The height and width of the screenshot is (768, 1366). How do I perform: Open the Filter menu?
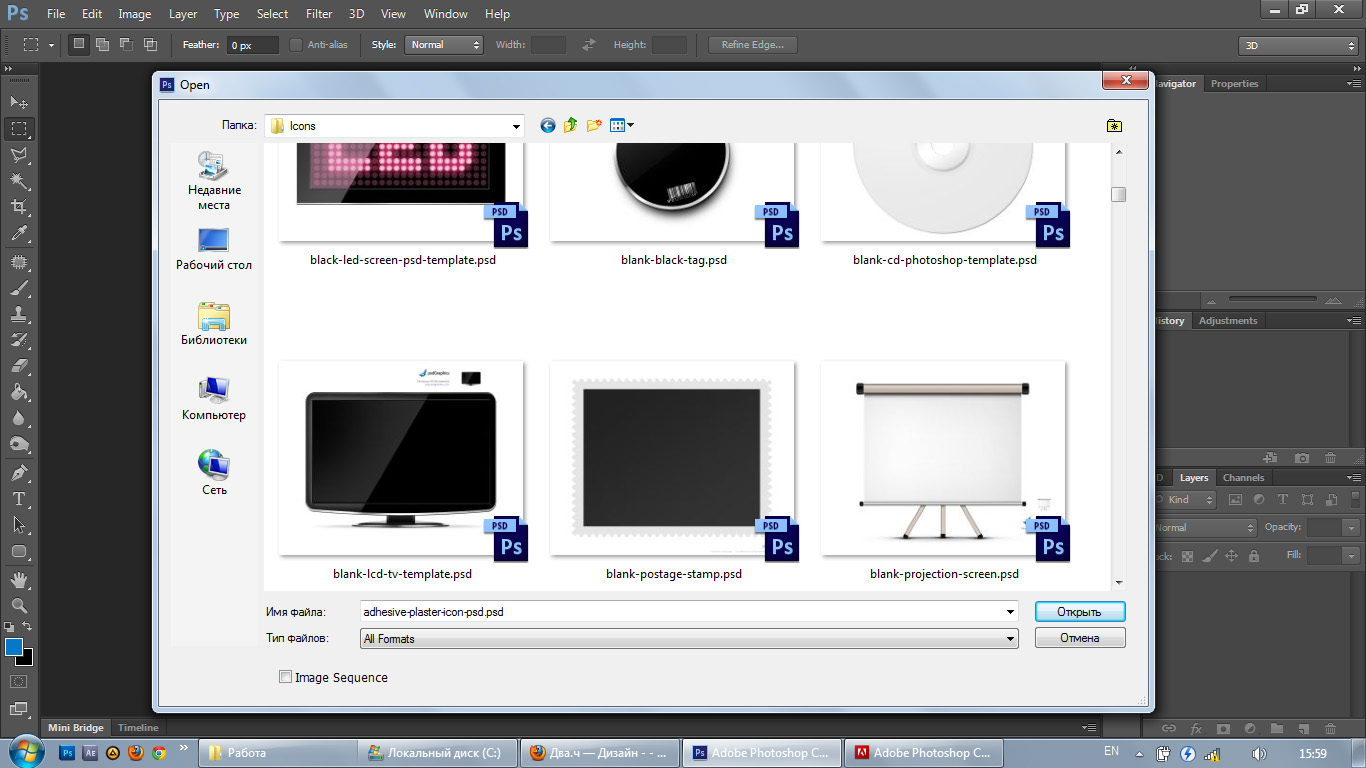tap(319, 14)
